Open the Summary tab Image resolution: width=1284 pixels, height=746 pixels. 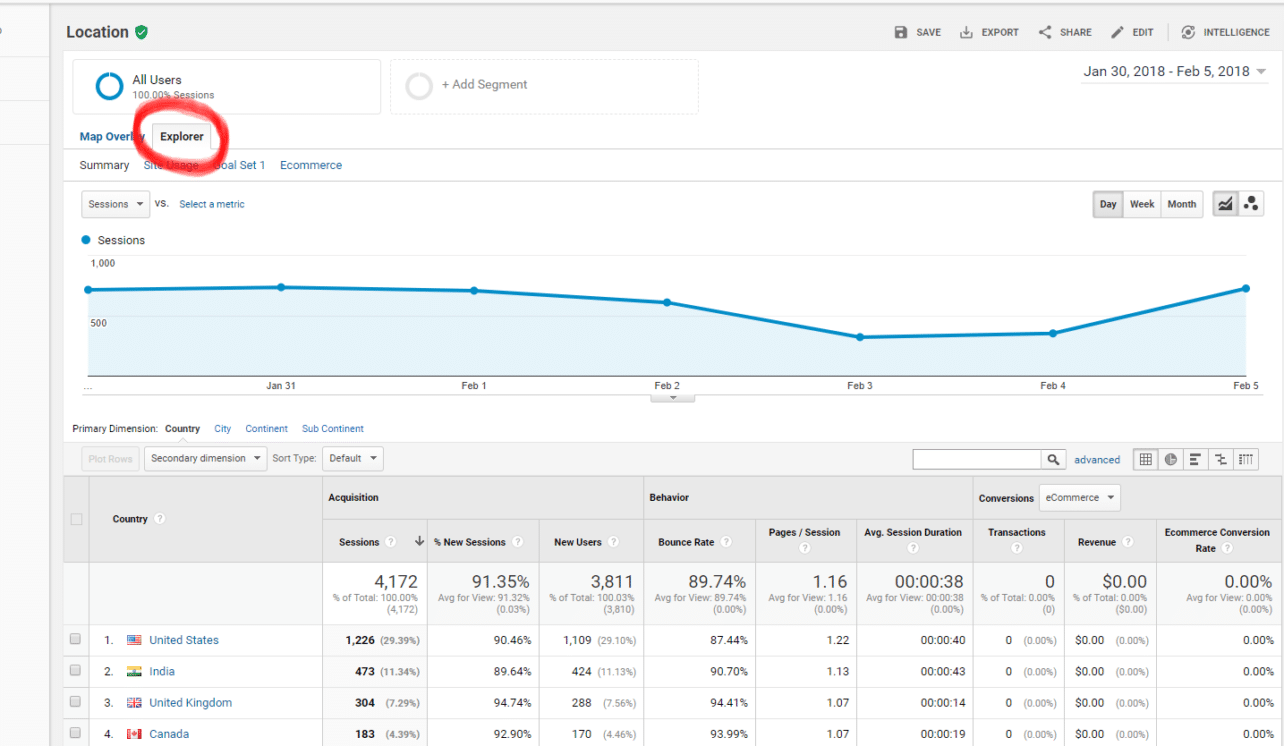pyautogui.click(x=103, y=164)
